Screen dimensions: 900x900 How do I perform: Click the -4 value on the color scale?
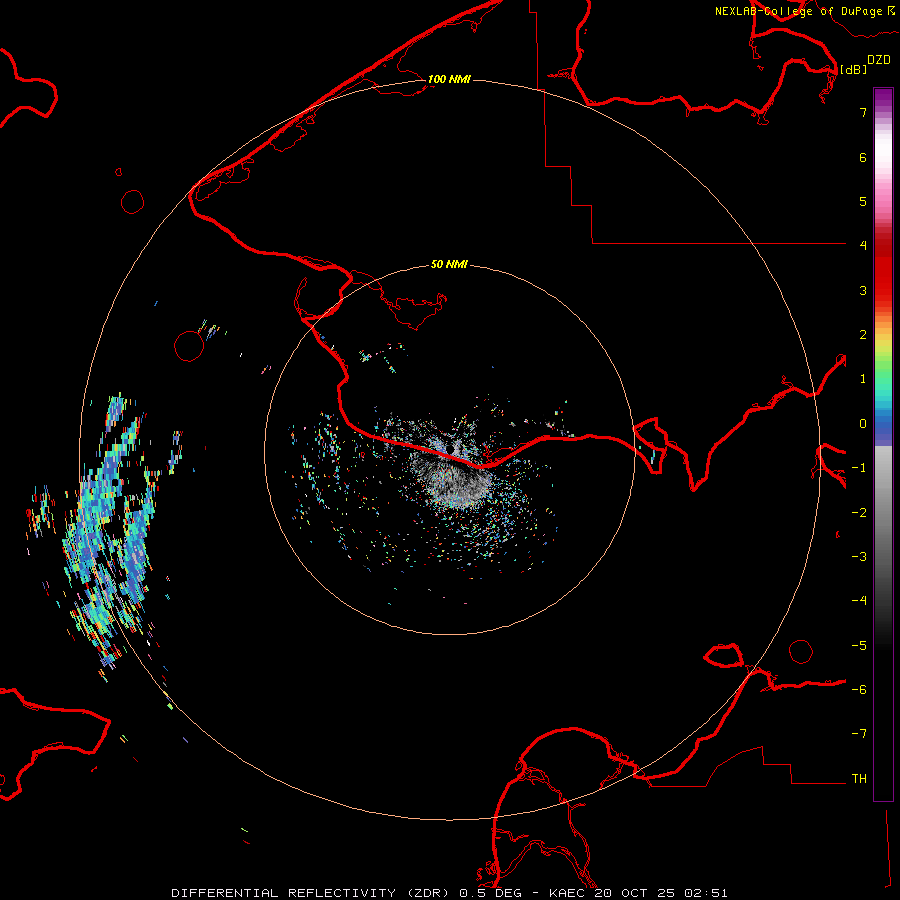click(859, 601)
